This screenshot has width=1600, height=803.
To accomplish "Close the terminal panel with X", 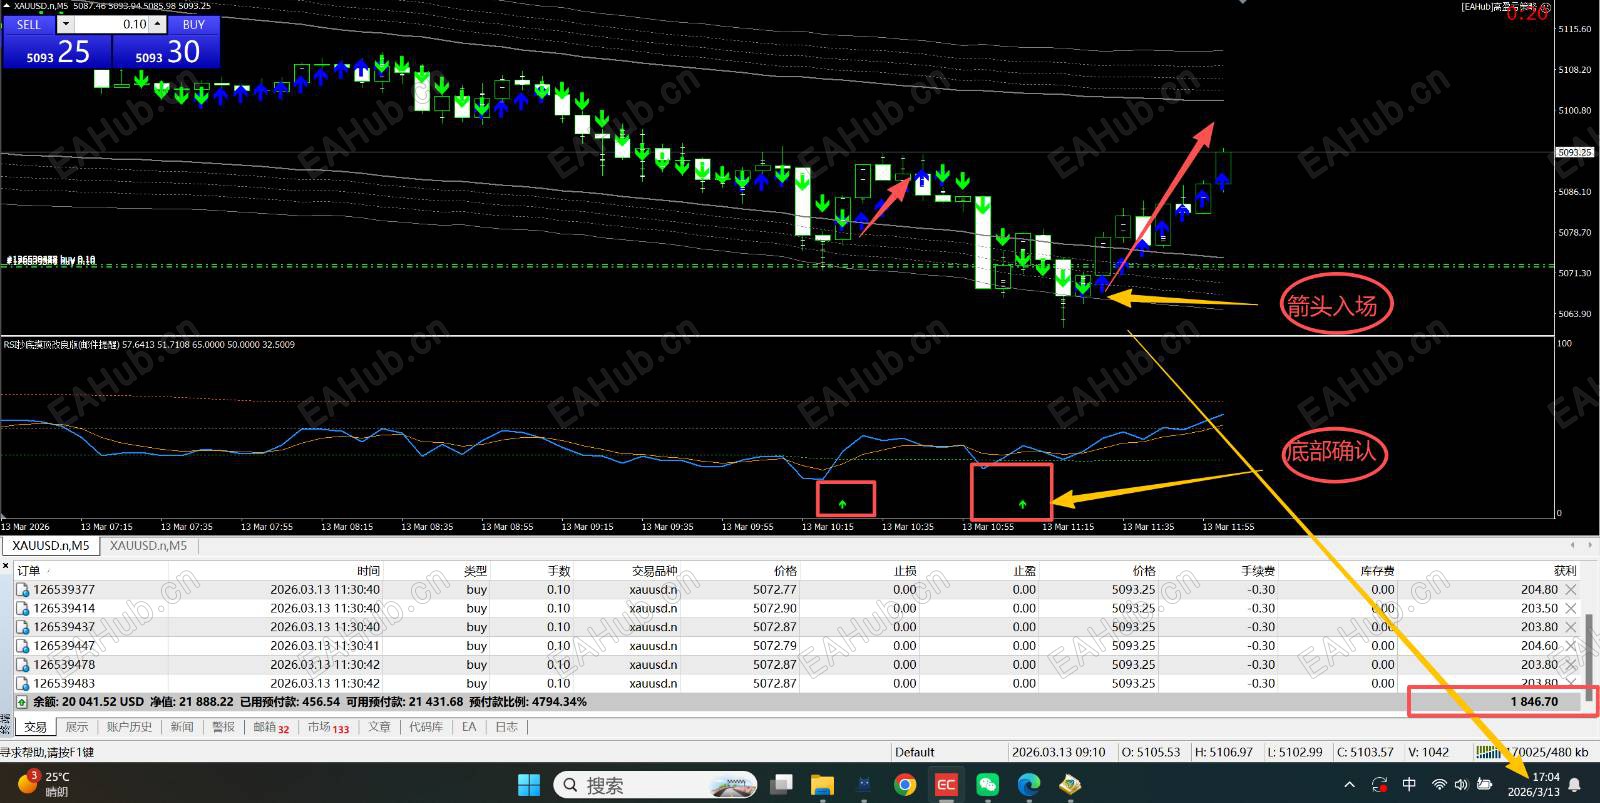I will click(6, 565).
